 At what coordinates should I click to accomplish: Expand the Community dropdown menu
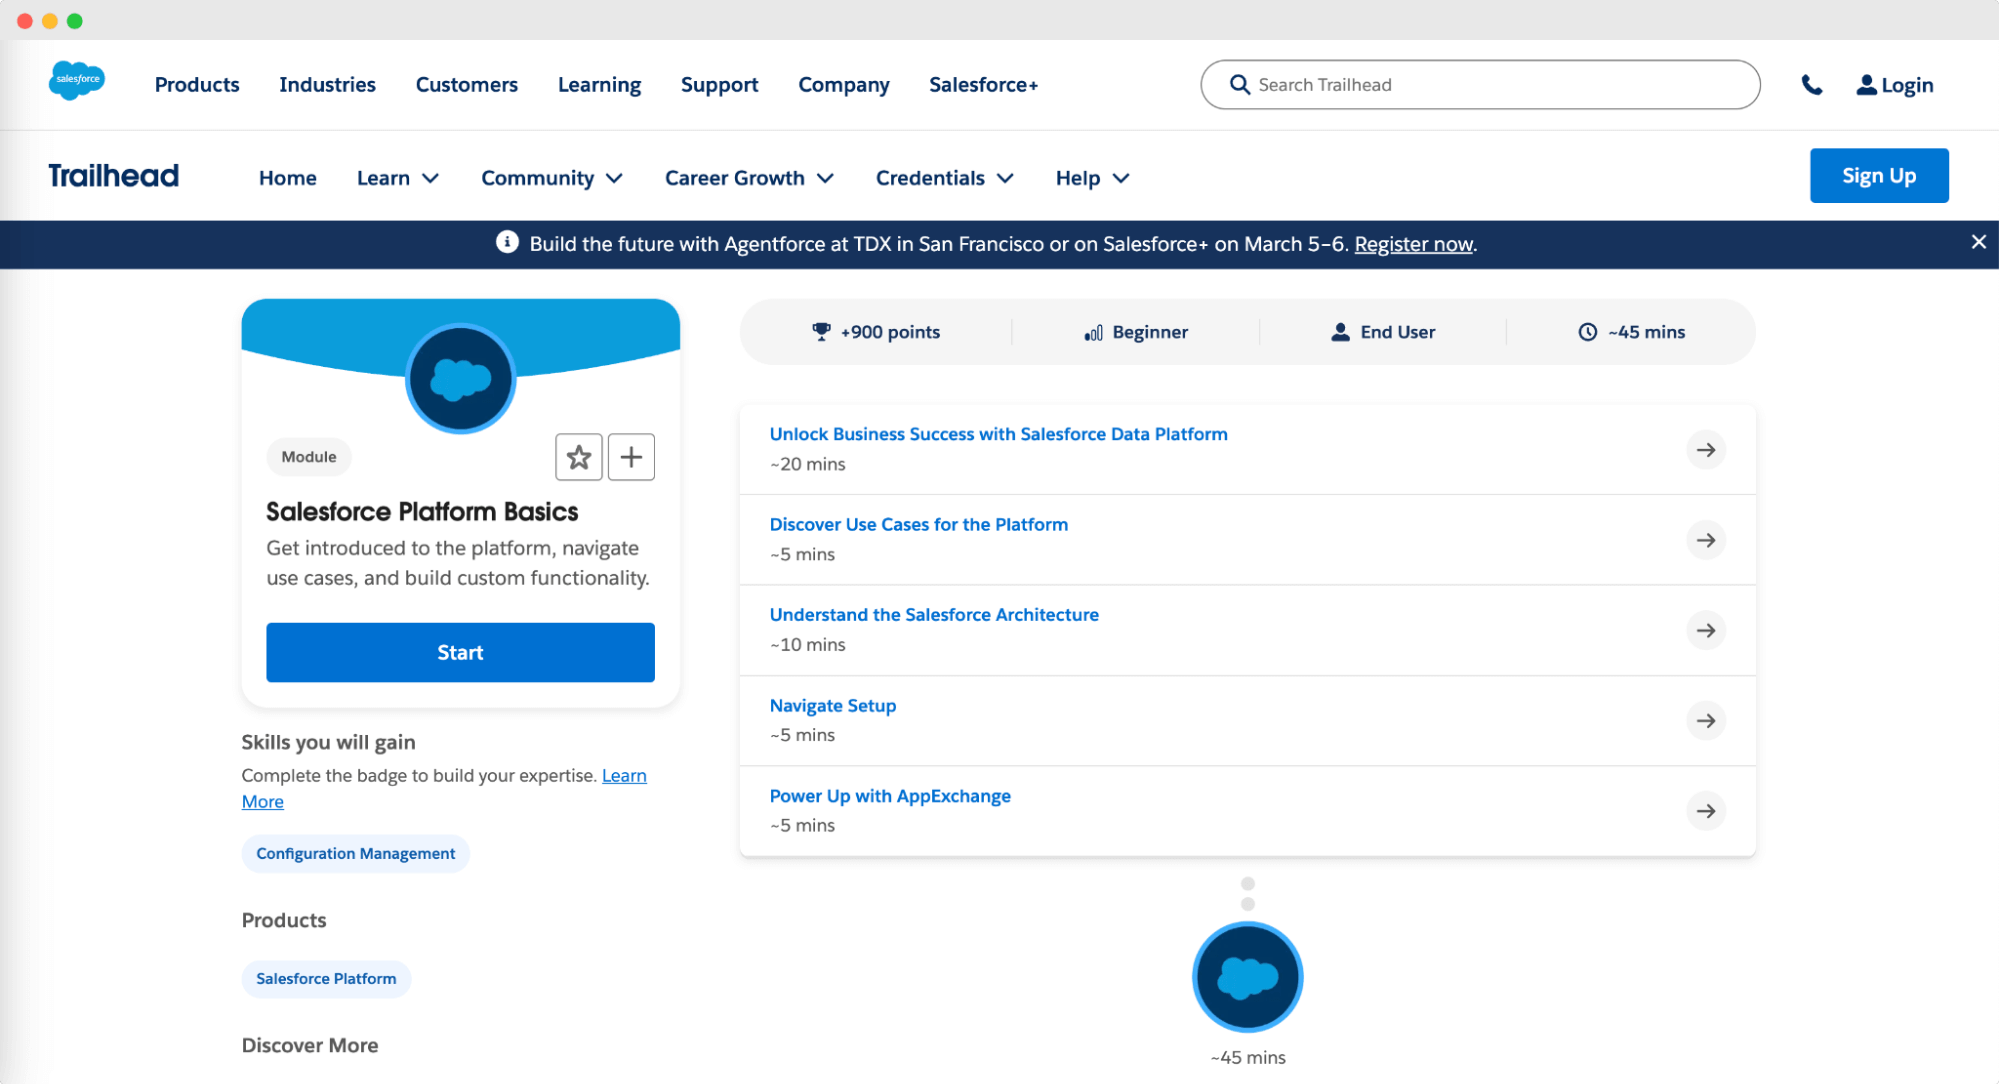[552, 178]
